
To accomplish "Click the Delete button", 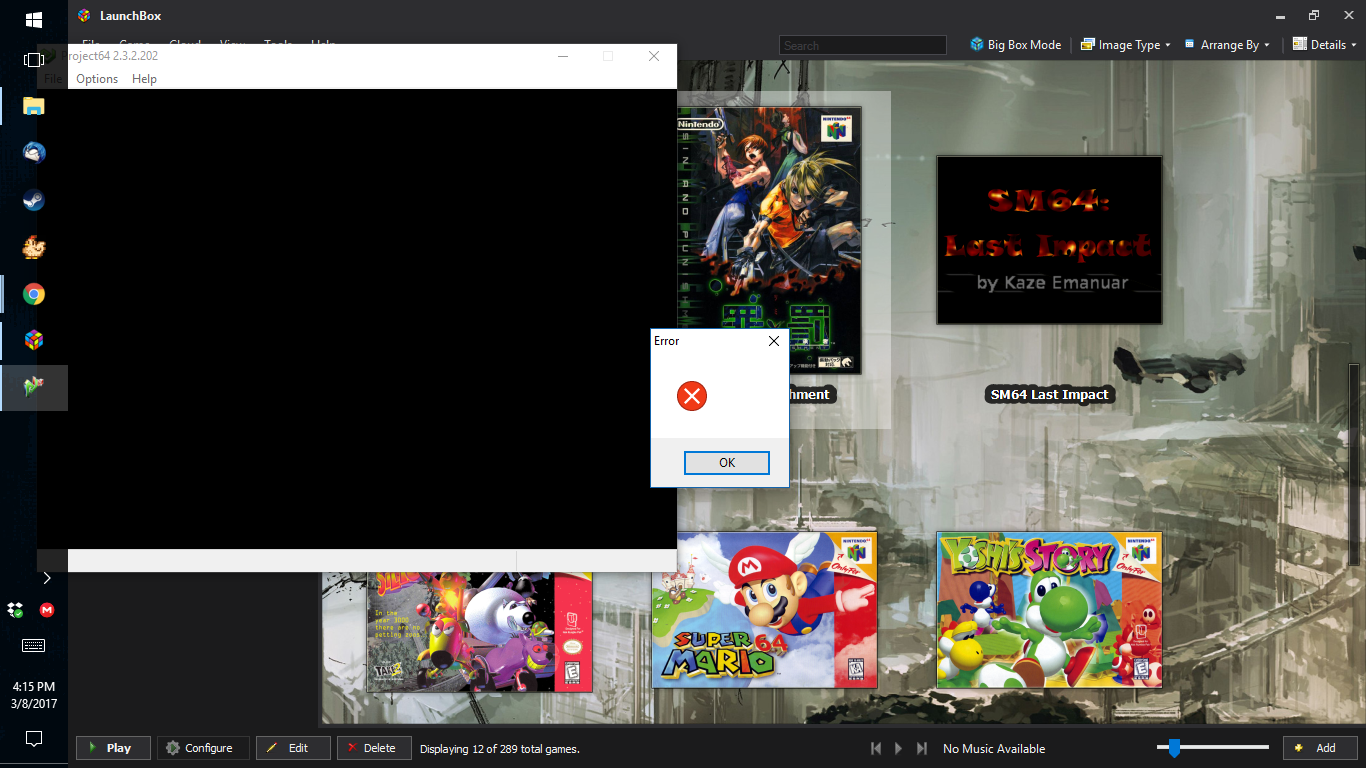I will pyautogui.click(x=374, y=748).
